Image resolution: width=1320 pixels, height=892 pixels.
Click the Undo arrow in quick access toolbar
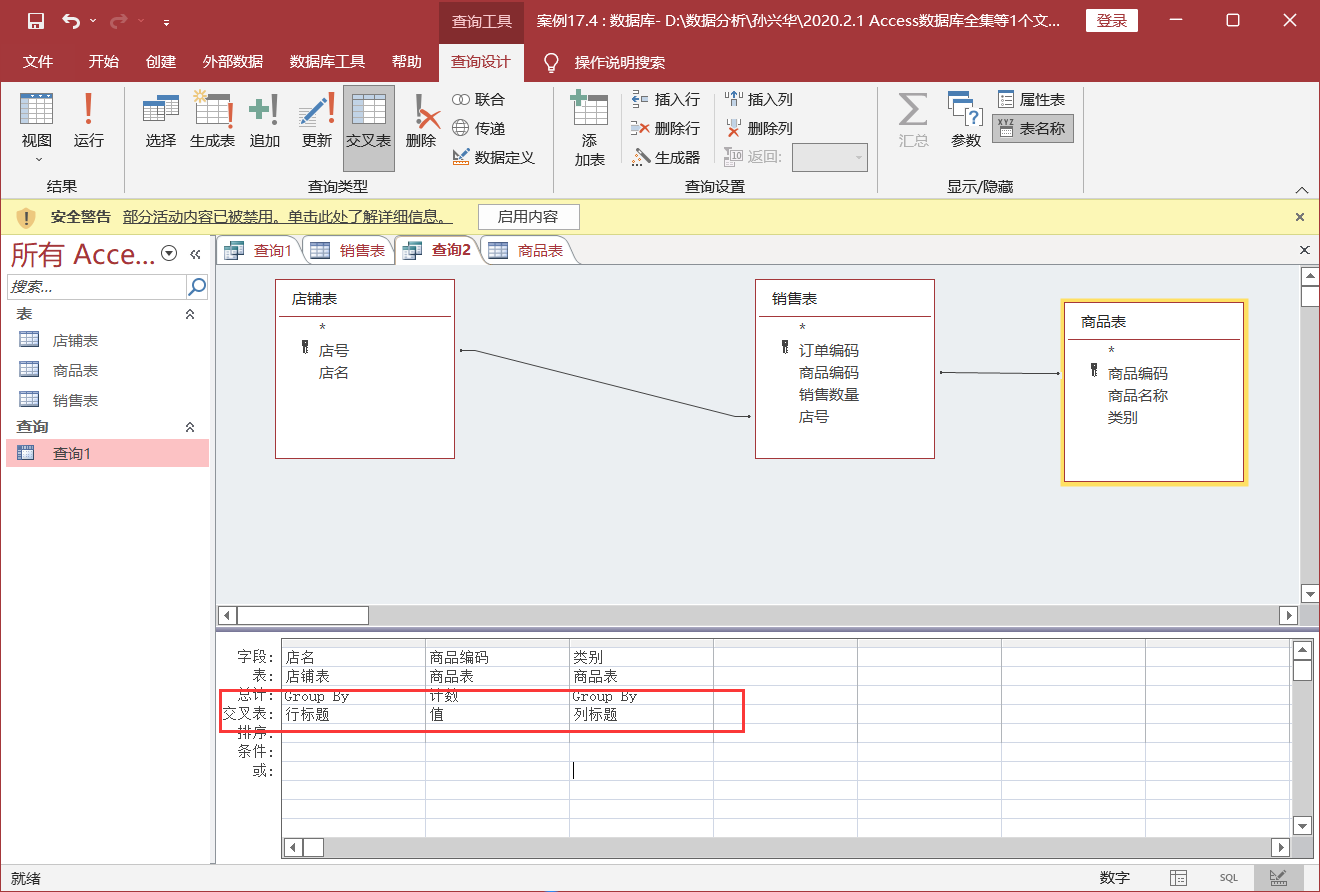(71, 21)
